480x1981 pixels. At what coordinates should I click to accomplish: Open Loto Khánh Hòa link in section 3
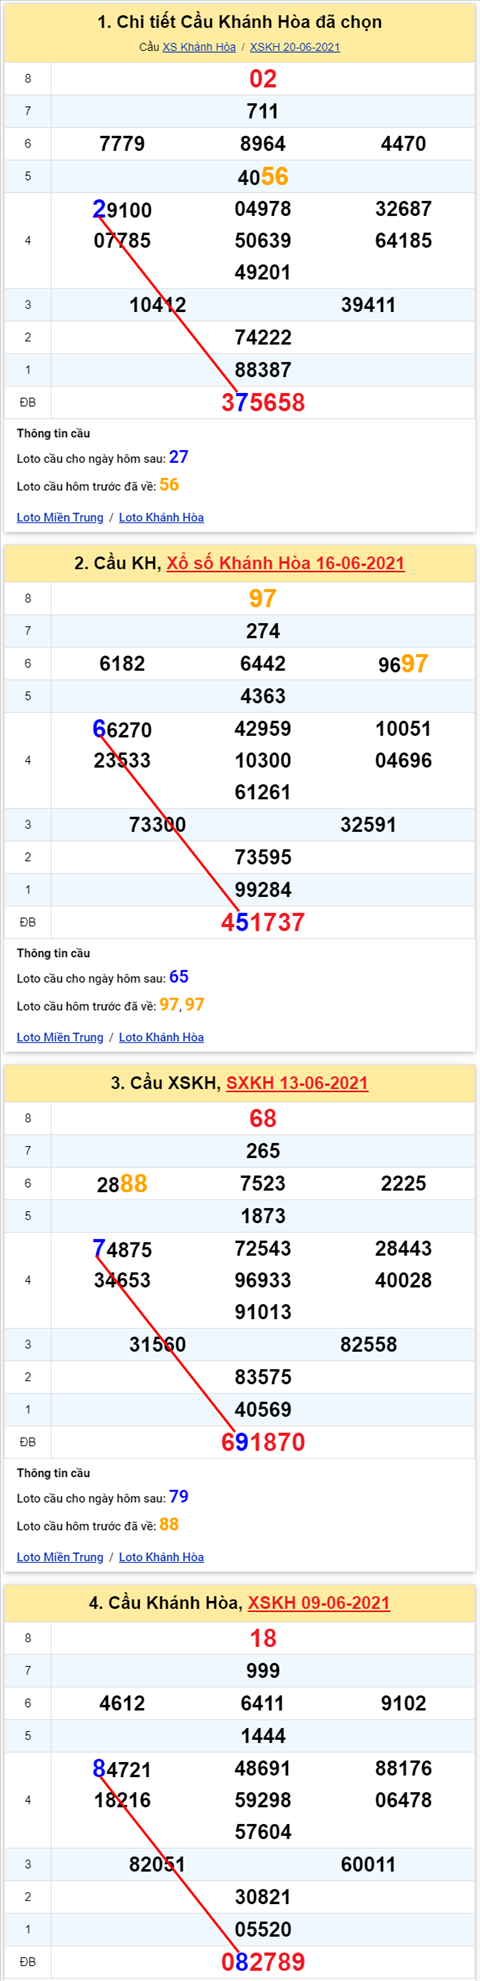coord(161,1557)
